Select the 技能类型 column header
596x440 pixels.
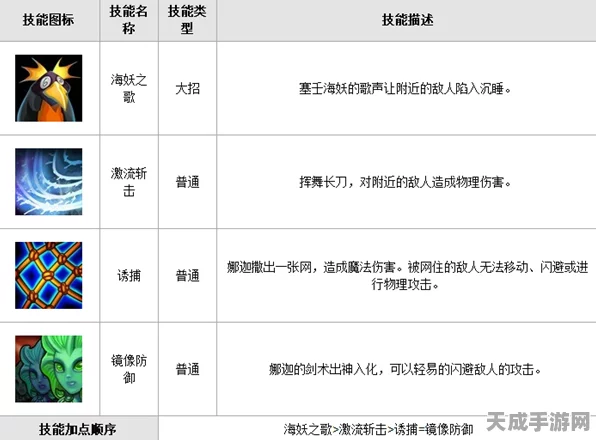click(187, 20)
